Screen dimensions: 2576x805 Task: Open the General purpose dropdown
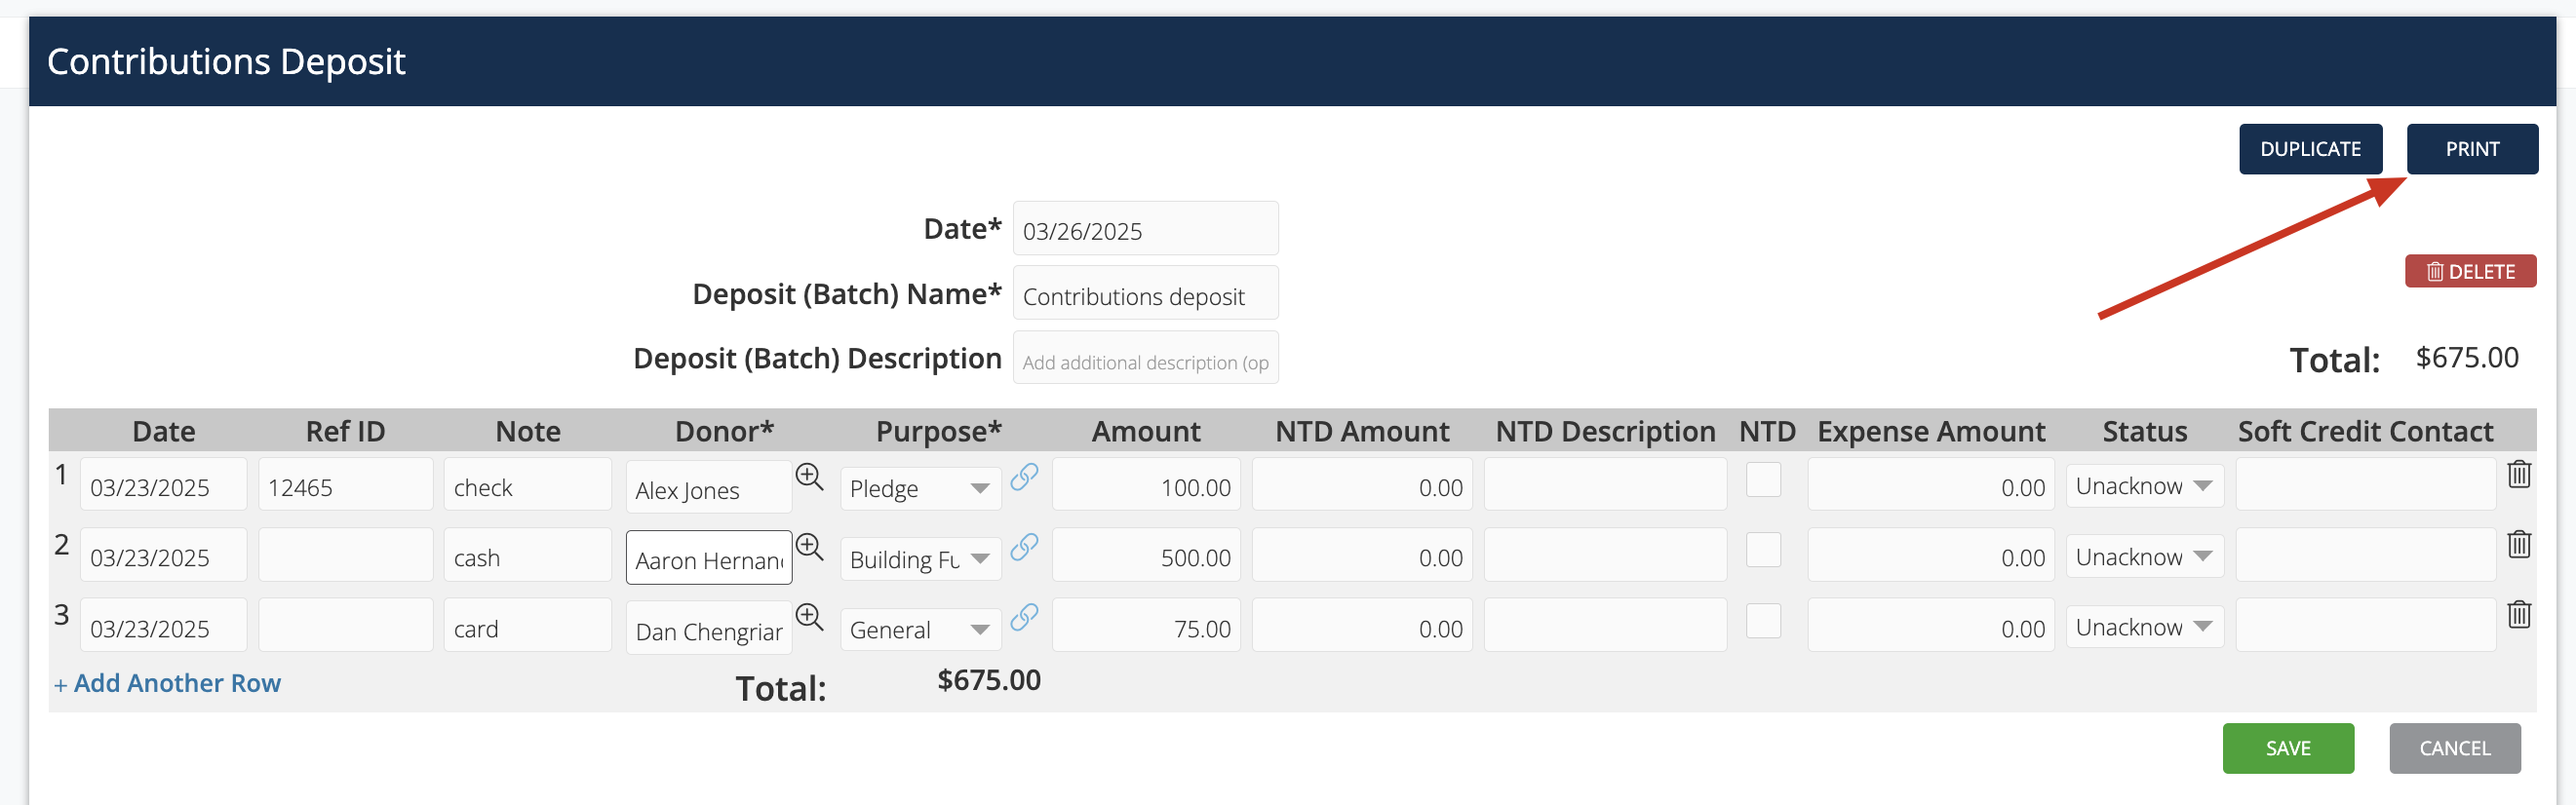tap(920, 629)
